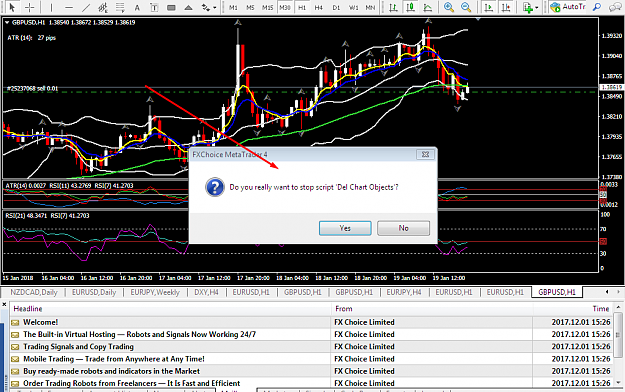Choose the Vertical Line drawing tool
The image size is (625, 392).
click(x=51, y=7)
